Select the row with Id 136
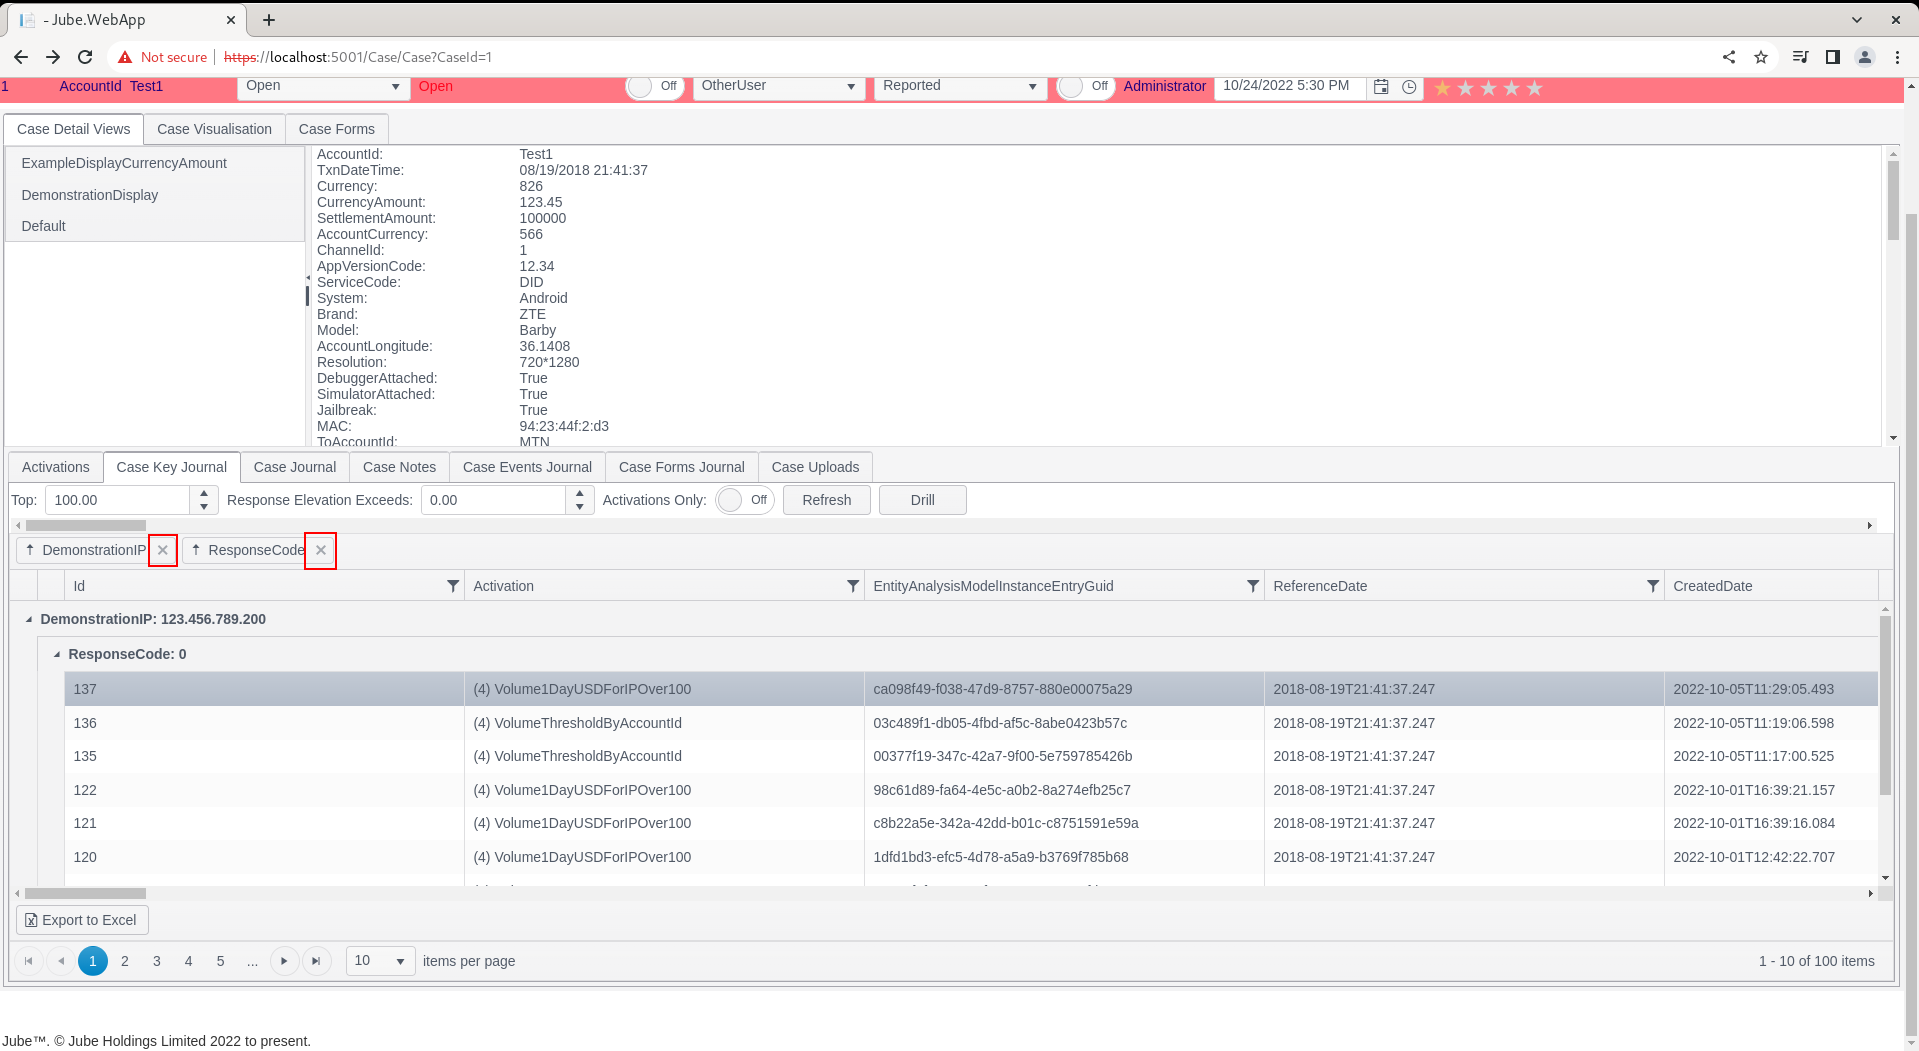The width and height of the screenshot is (1919, 1051). (x=971, y=723)
